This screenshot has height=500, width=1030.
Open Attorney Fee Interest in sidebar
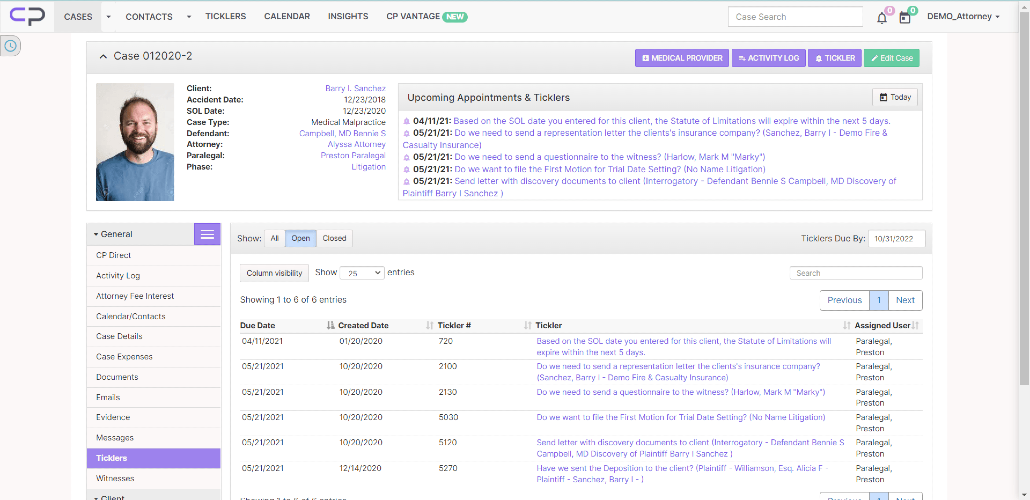click(154, 296)
